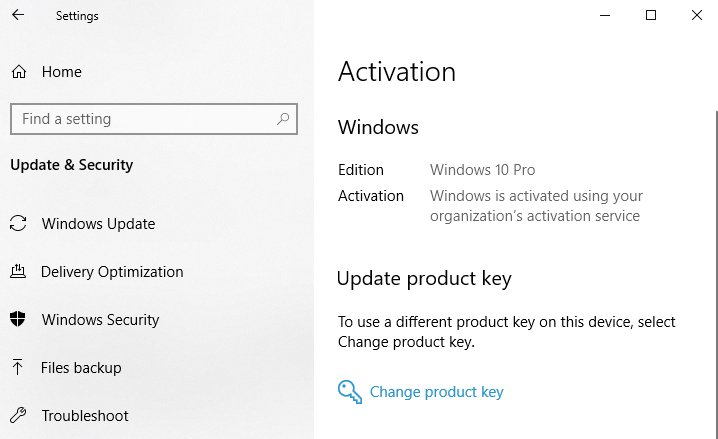This screenshot has height=439, width=718.
Task: Click the Windows Update sync icon
Action: point(18,224)
